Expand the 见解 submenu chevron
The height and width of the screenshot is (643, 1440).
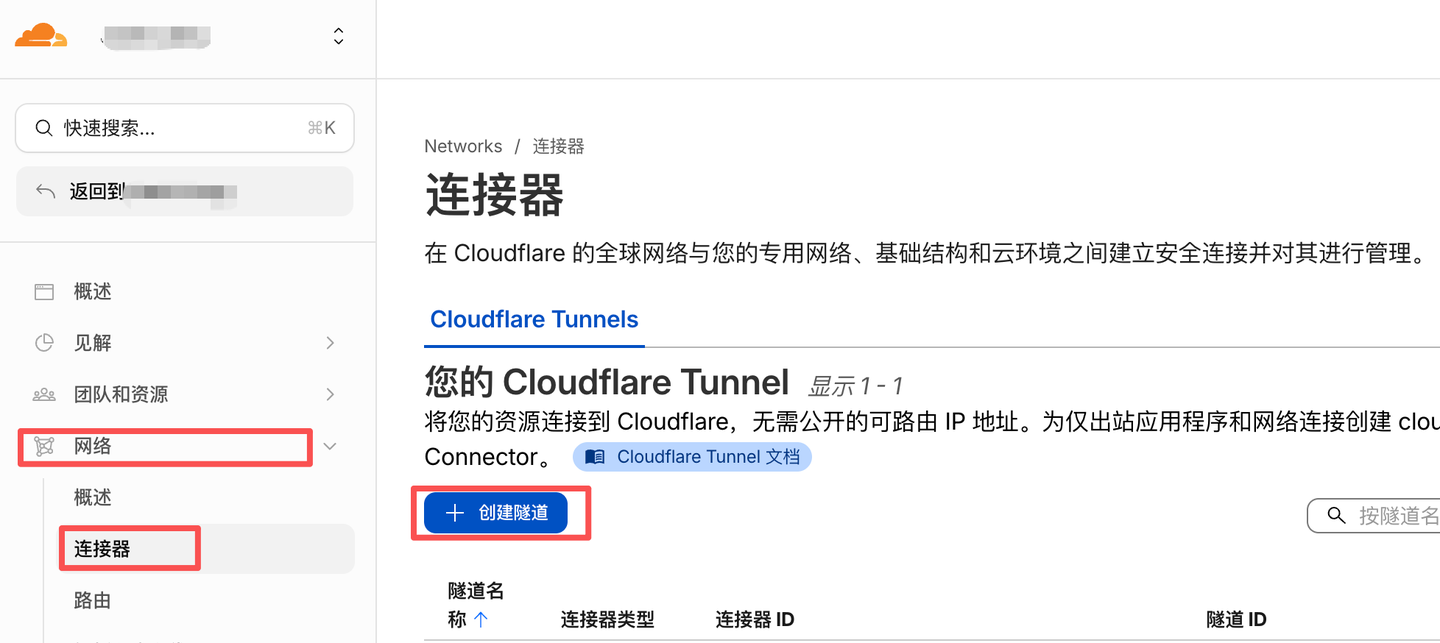pos(330,343)
